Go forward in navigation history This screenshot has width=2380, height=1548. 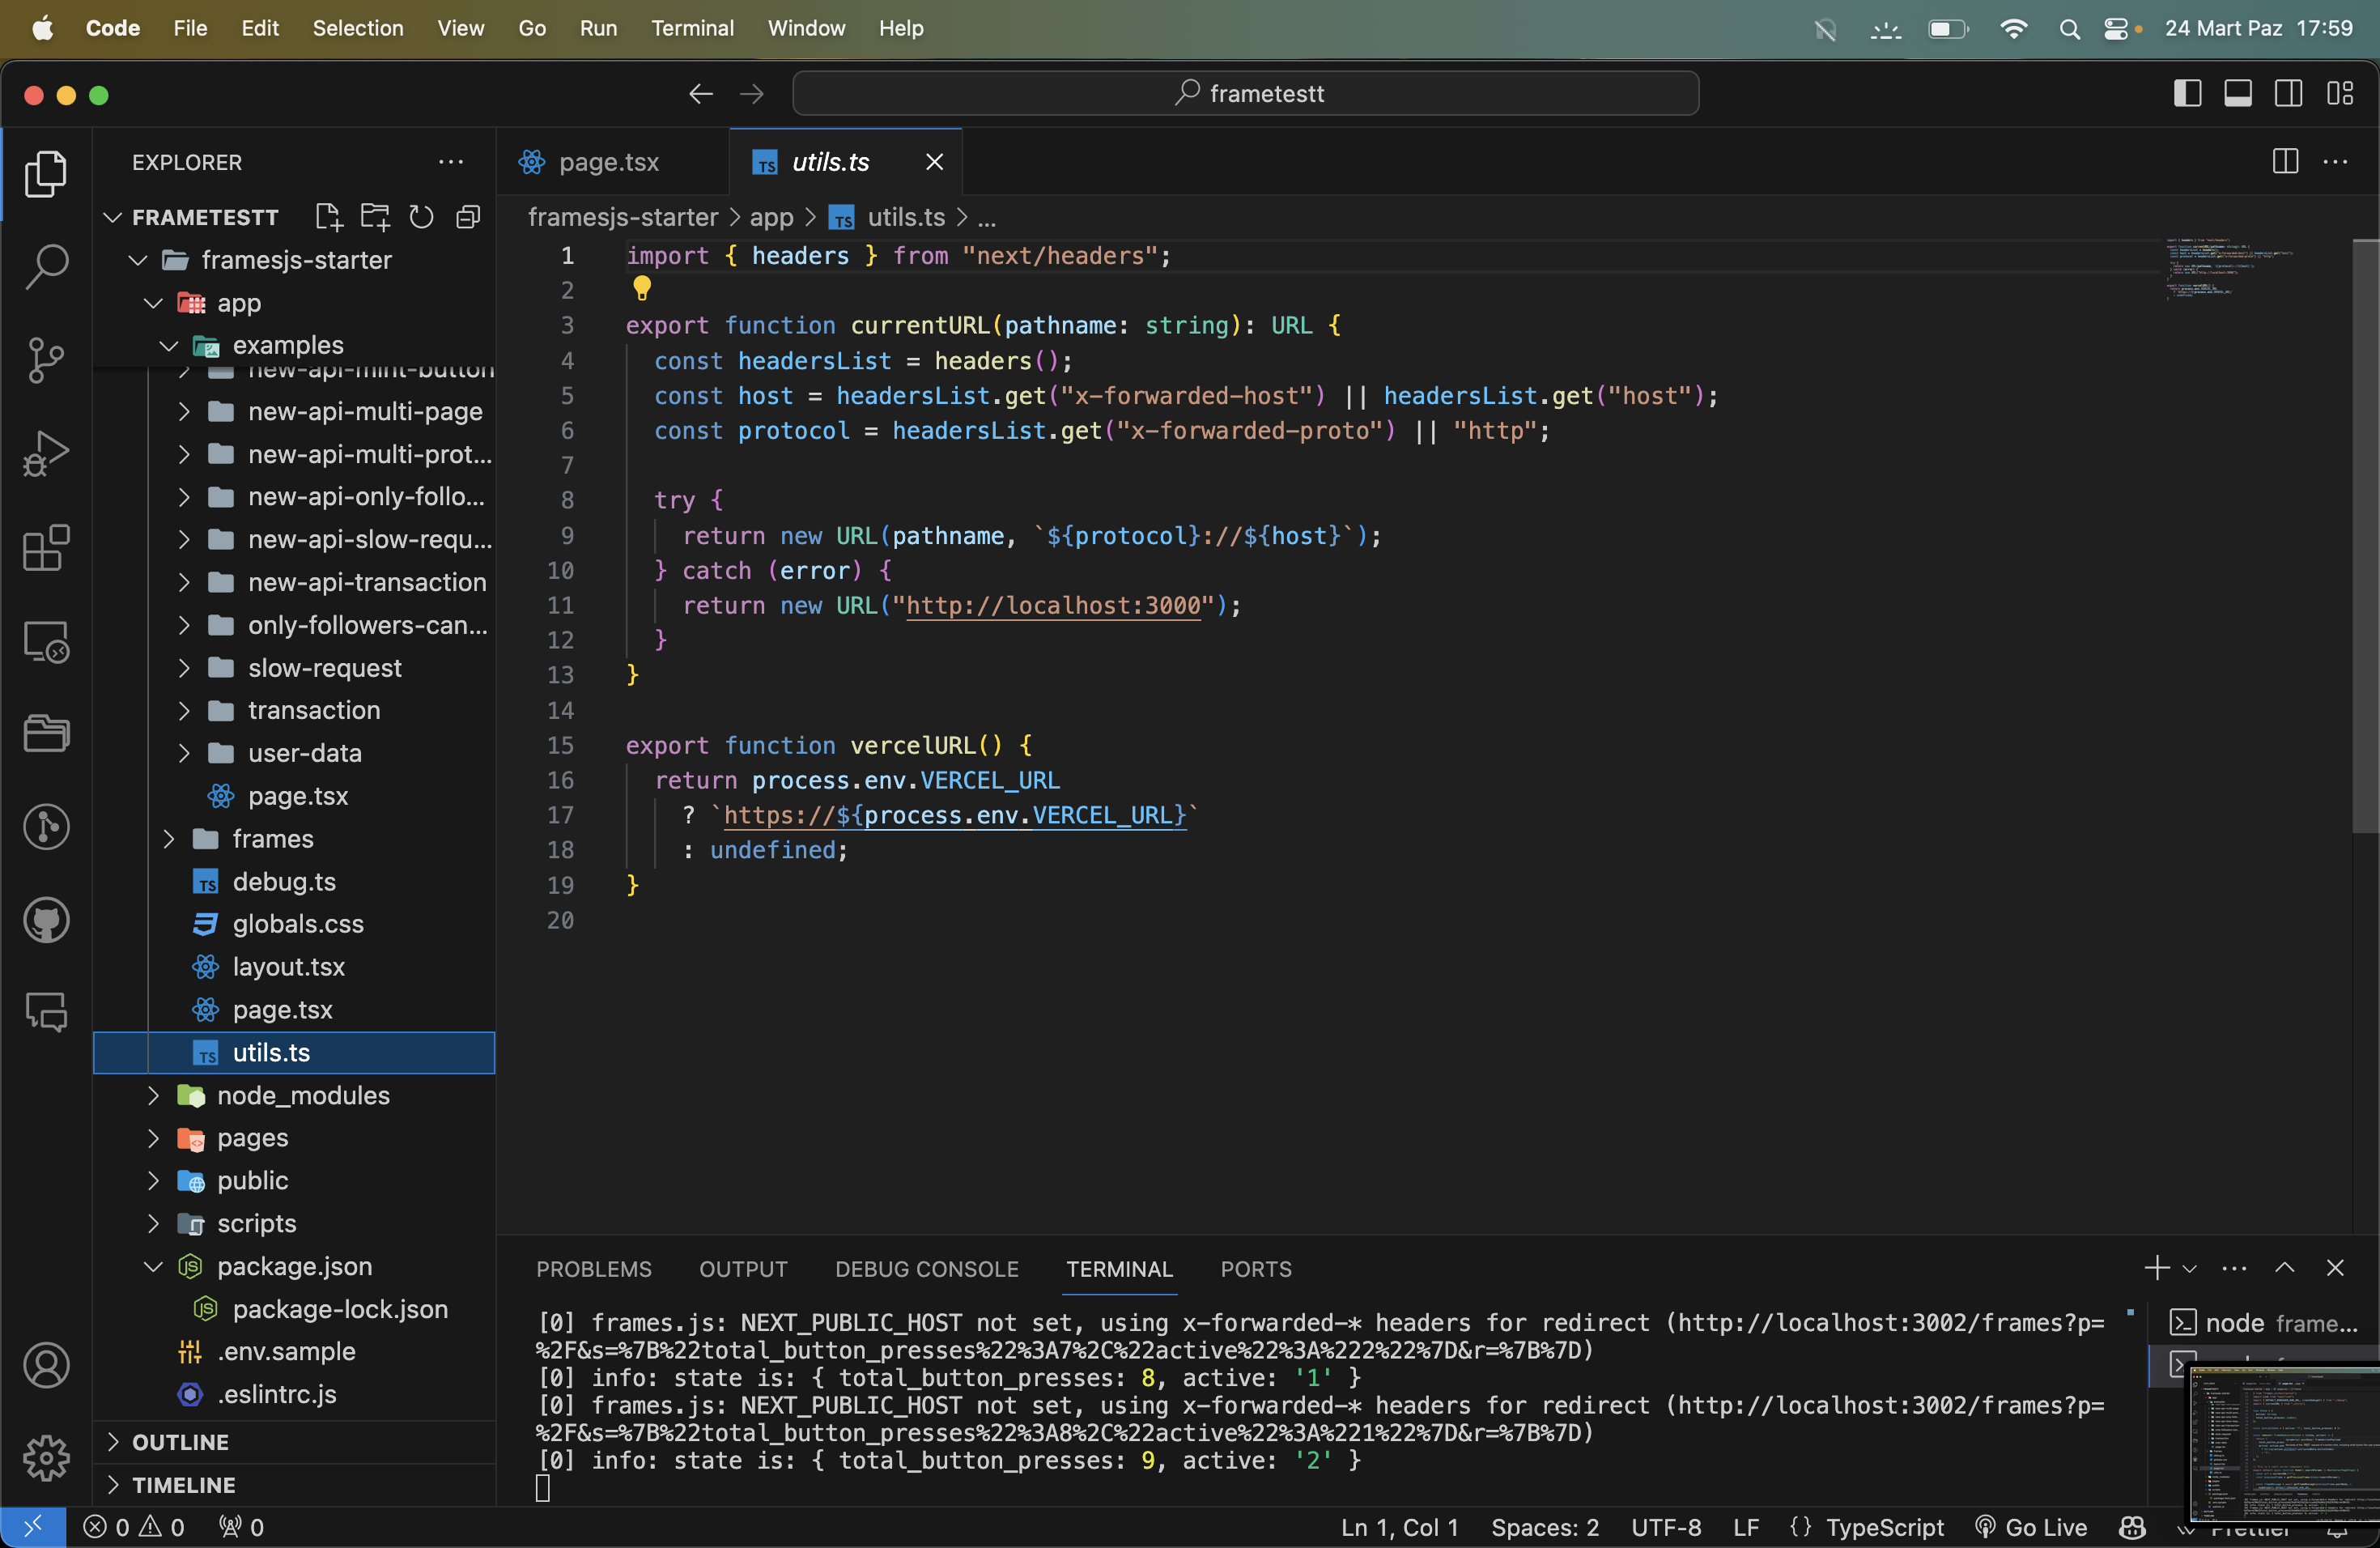pyautogui.click(x=751, y=94)
